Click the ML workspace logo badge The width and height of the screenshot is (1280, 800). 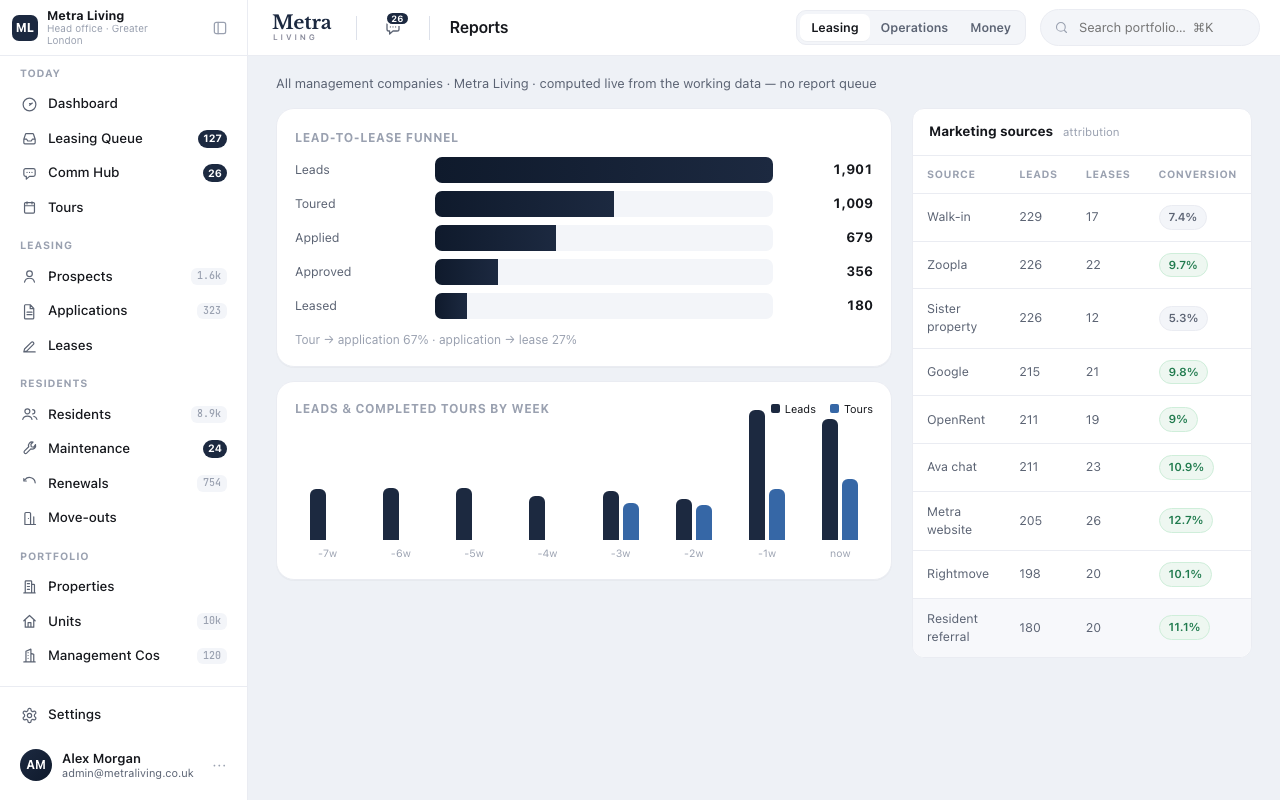25,28
